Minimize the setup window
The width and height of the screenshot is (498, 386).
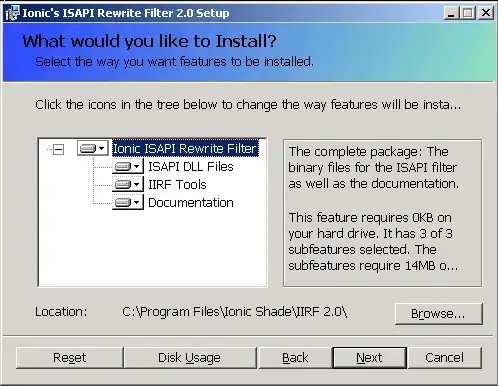(x=451, y=13)
